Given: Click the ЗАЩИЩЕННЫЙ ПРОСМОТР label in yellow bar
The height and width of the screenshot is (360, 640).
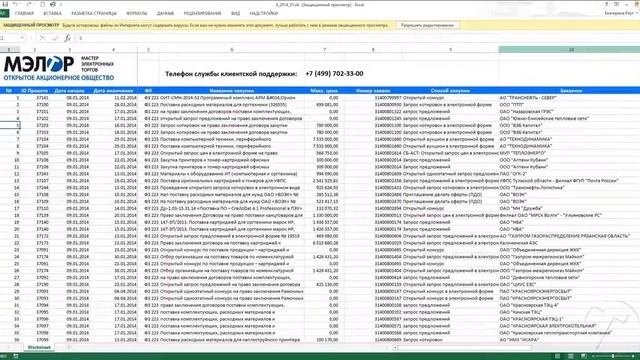Looking at the screenshot, I should pyautogui.click(x=31, y=25).
